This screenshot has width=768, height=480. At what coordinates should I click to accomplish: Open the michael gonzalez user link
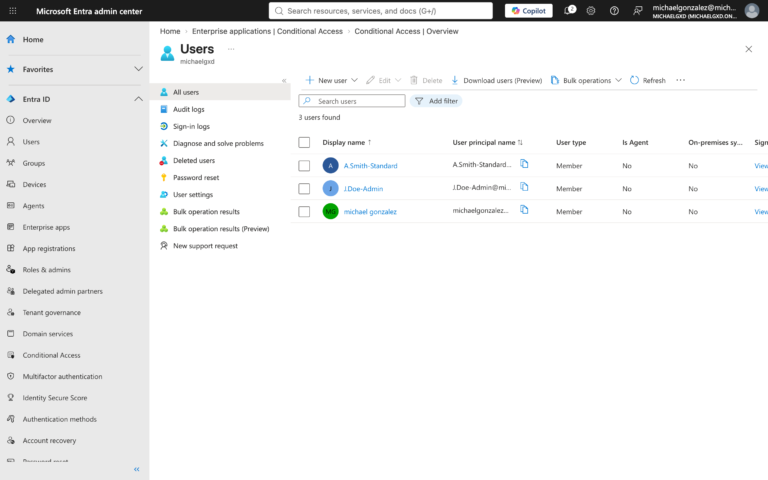point(370,212)
